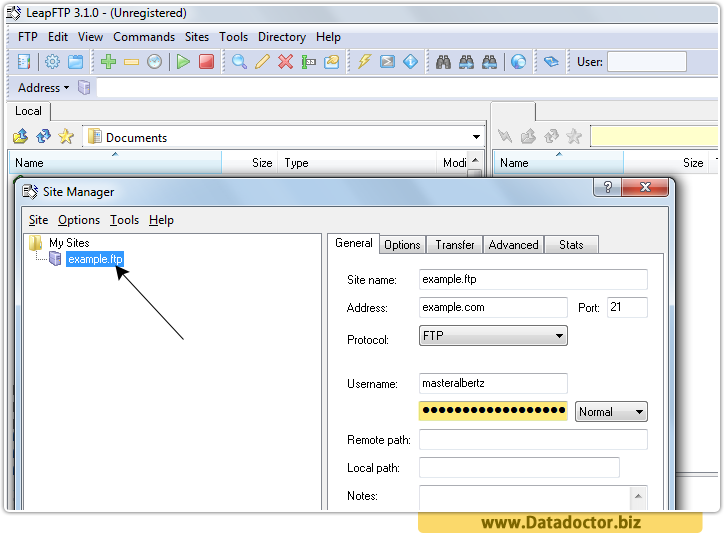Open the Address dropdown arrow

point(66,88)
